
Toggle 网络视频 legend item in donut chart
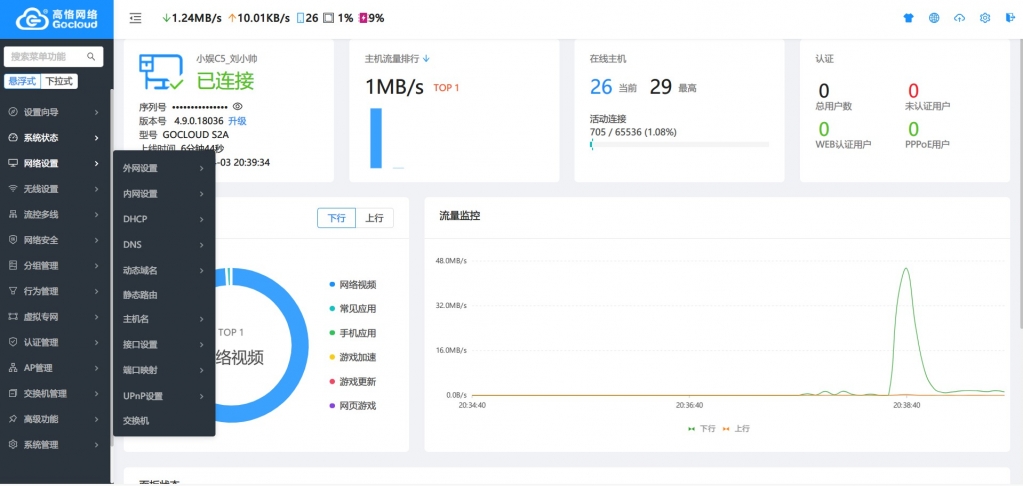(353, 284)
